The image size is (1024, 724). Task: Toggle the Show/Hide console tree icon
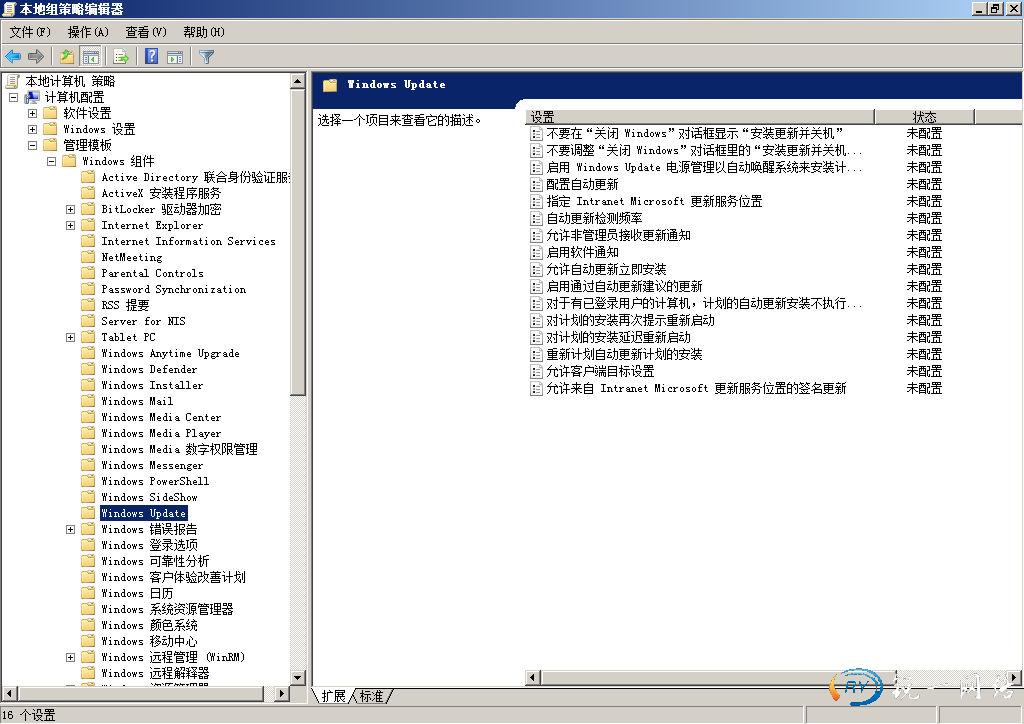[89, 57]
